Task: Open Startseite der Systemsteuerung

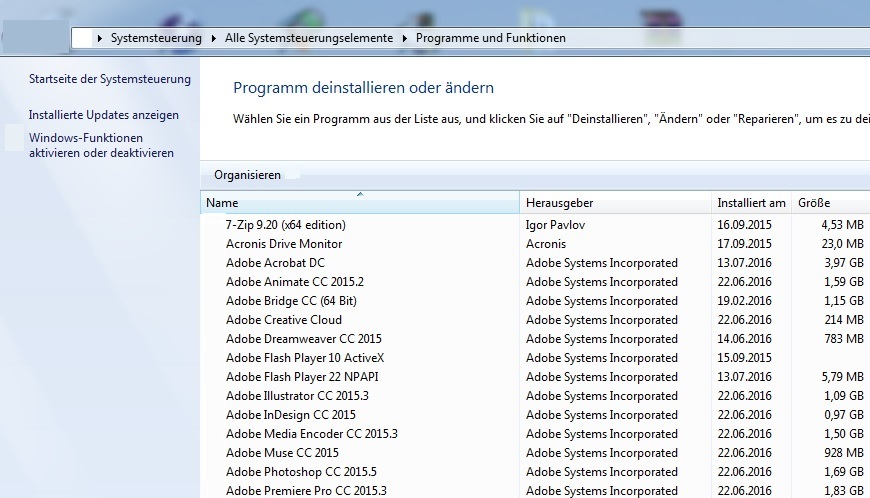Action: tap(110, 79)
